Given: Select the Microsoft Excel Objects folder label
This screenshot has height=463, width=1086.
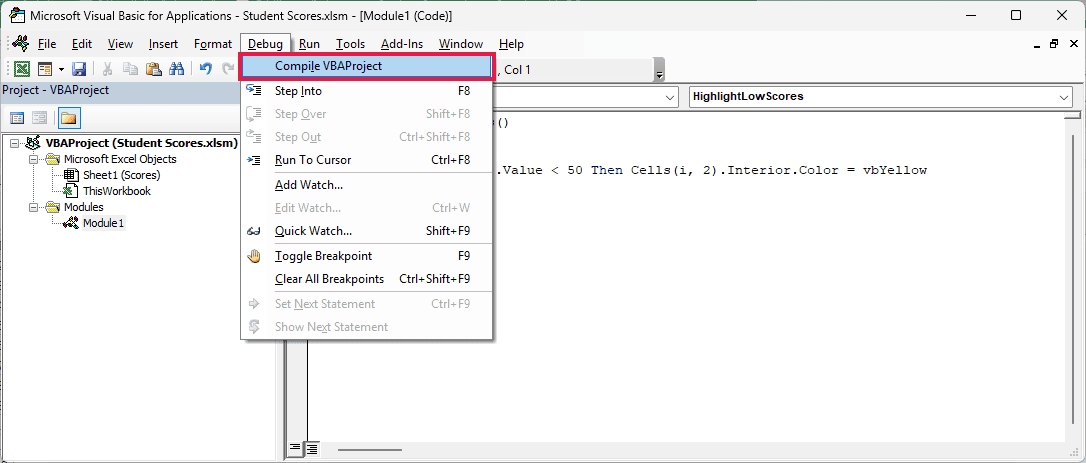Looking at the screenshot, I should click(120, 159).
